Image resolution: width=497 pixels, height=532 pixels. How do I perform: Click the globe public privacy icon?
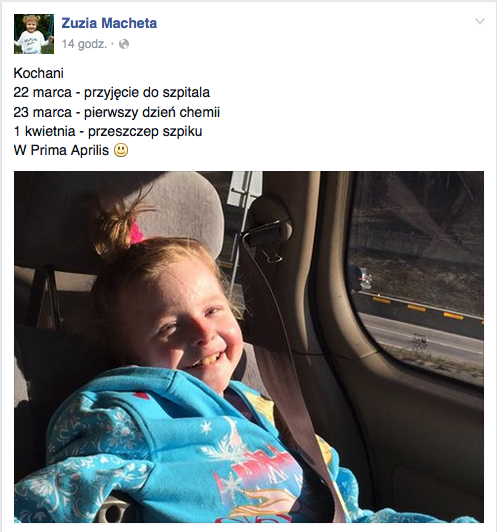[124, 44]
